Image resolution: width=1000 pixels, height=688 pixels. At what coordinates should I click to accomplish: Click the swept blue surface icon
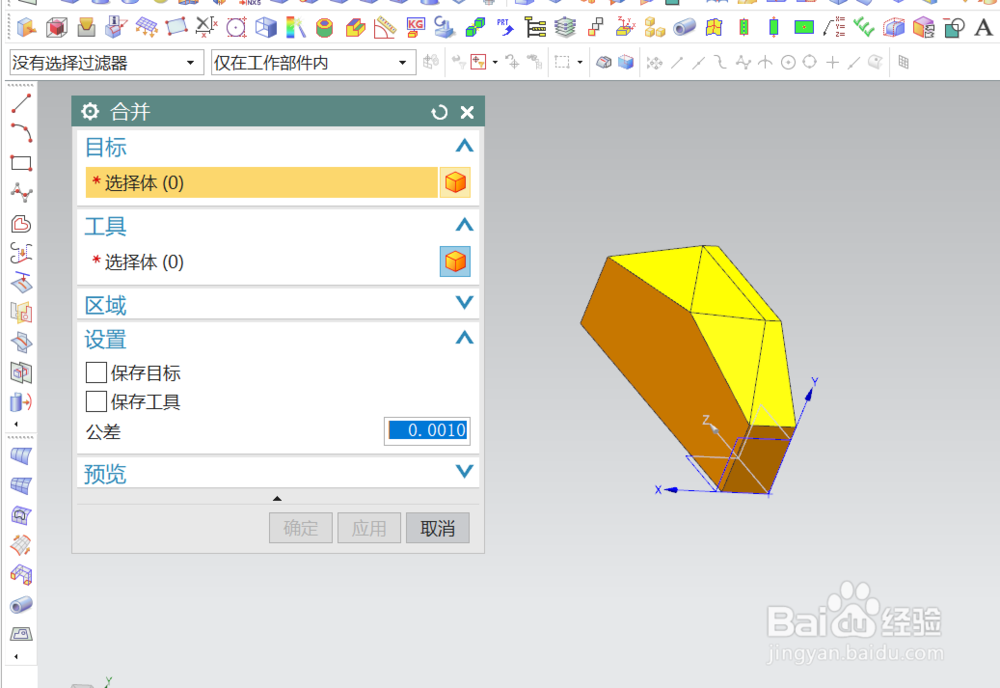(21, 456)
